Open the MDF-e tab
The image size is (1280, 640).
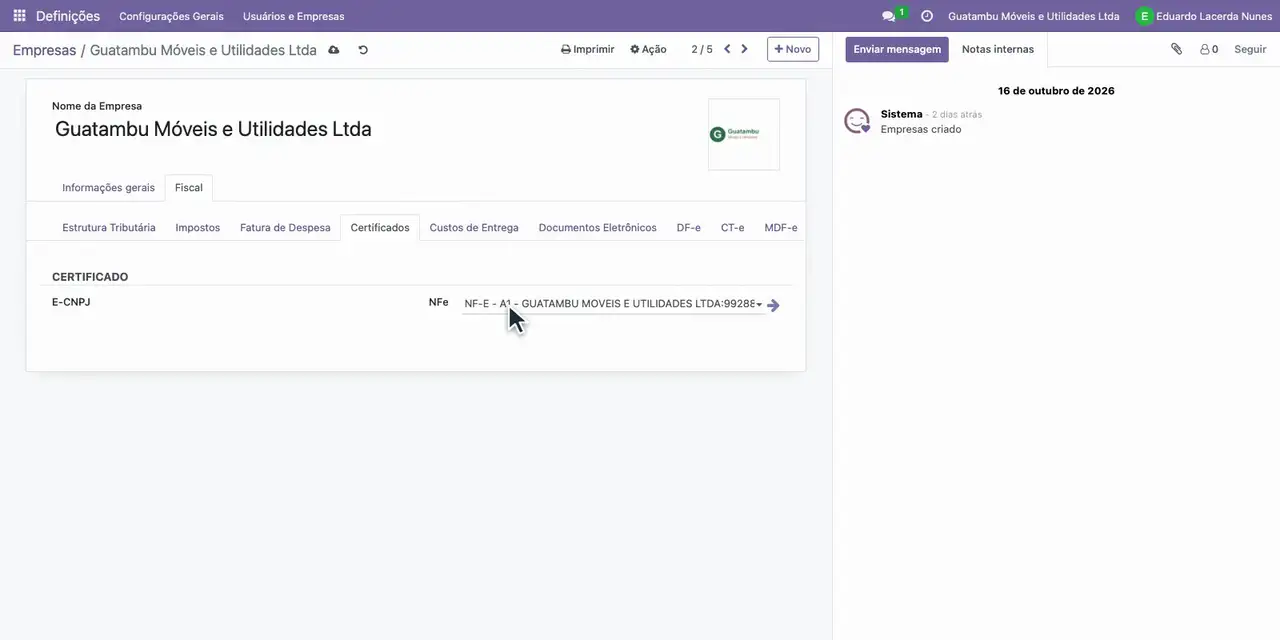[x=781, y=228]
